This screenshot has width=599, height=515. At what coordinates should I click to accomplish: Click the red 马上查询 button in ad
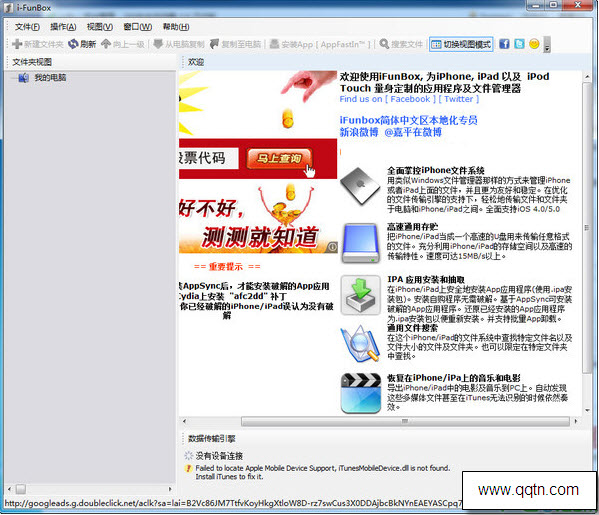pyautogui.click(x=280, y=159)
